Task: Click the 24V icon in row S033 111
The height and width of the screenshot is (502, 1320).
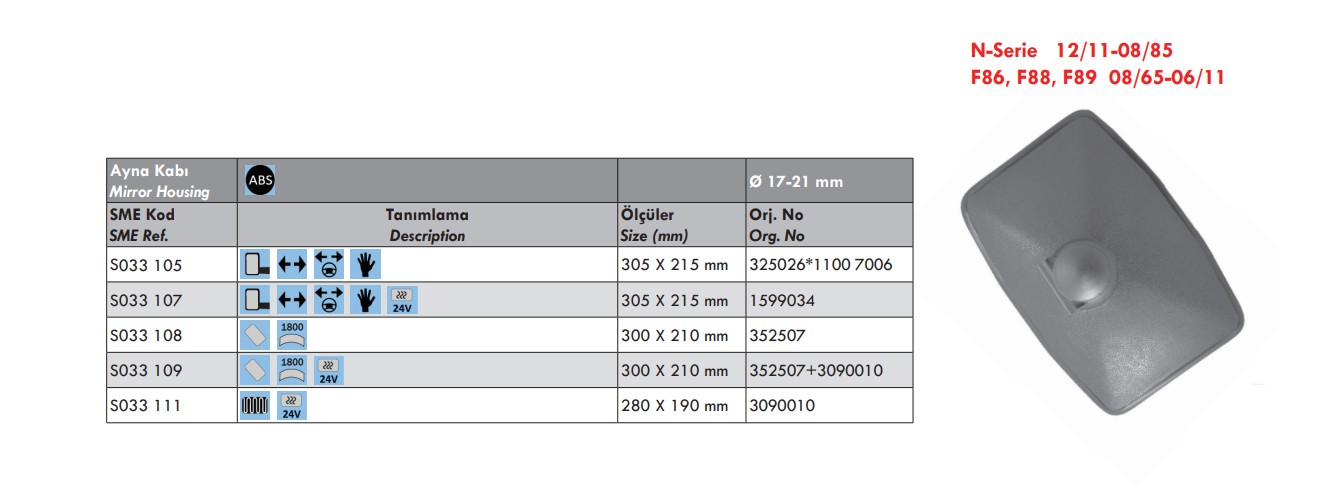Action: click(x=292, y=405)
